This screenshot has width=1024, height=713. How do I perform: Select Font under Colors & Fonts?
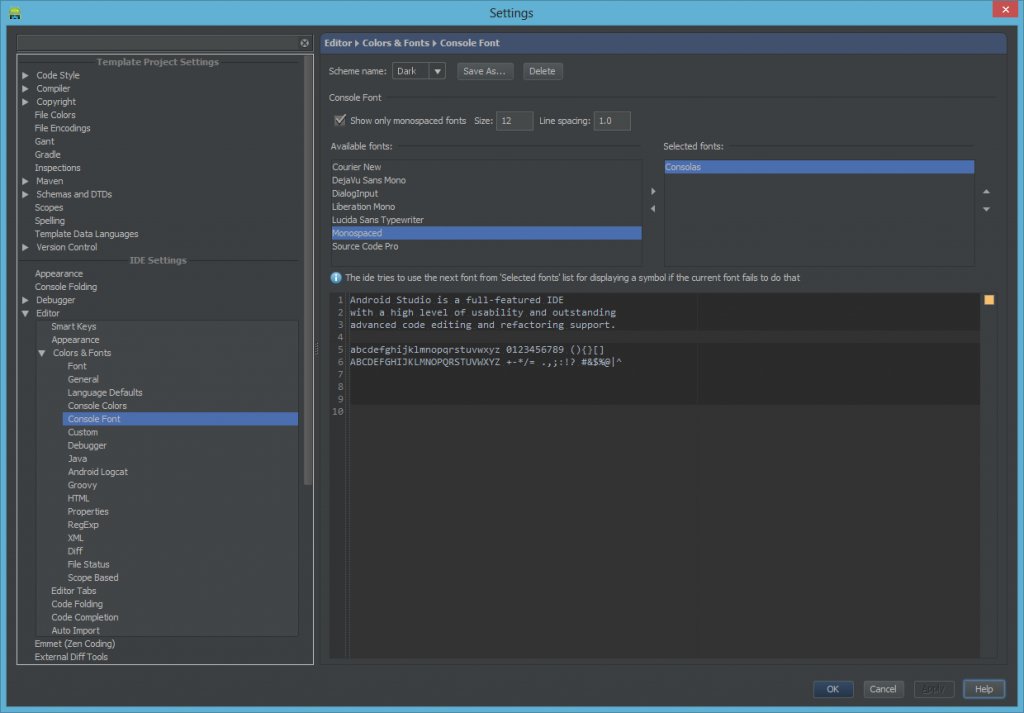(x=77, y=366)
